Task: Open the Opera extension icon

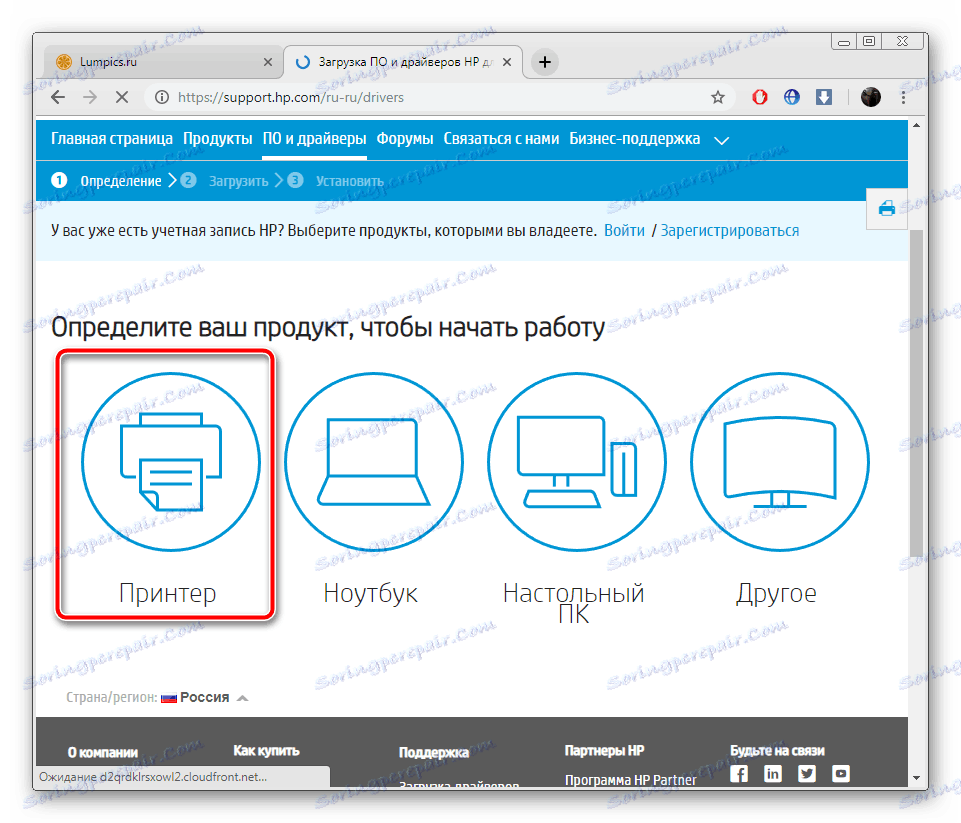Action: point(760,97)
